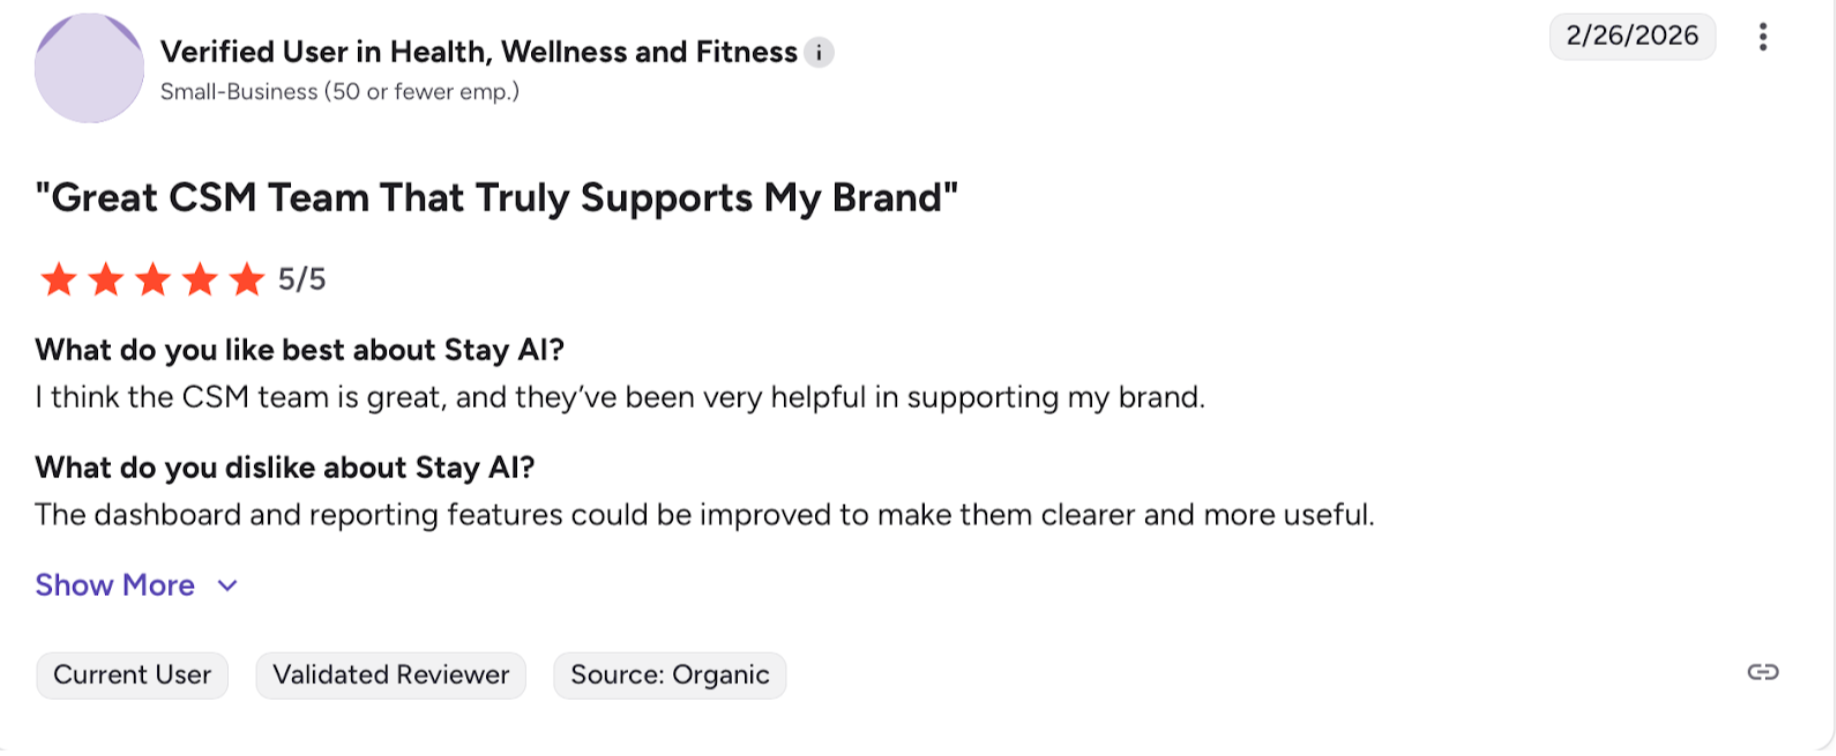Viewport: 1836px width, 756px height.
Task: Click the Show More link
Action: pyautogui.click(x=115, y=585)
